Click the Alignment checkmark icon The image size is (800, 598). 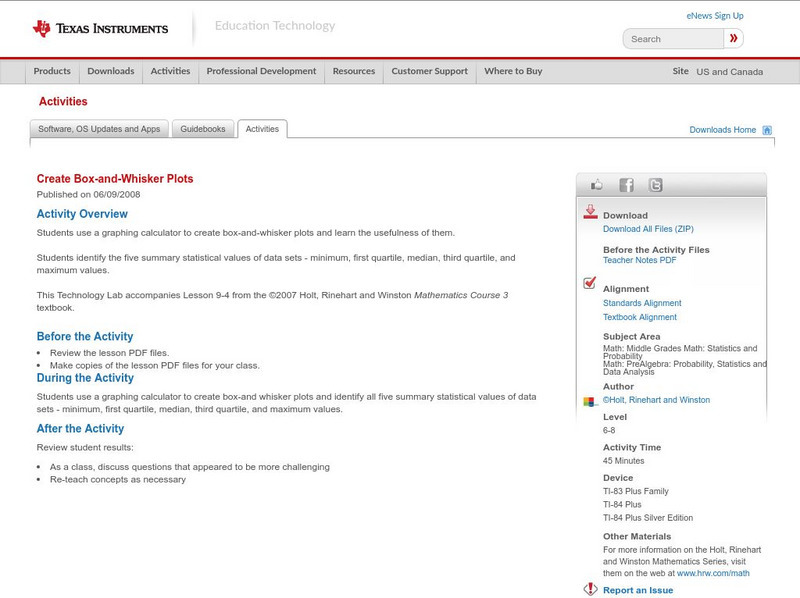click(590, 283)
